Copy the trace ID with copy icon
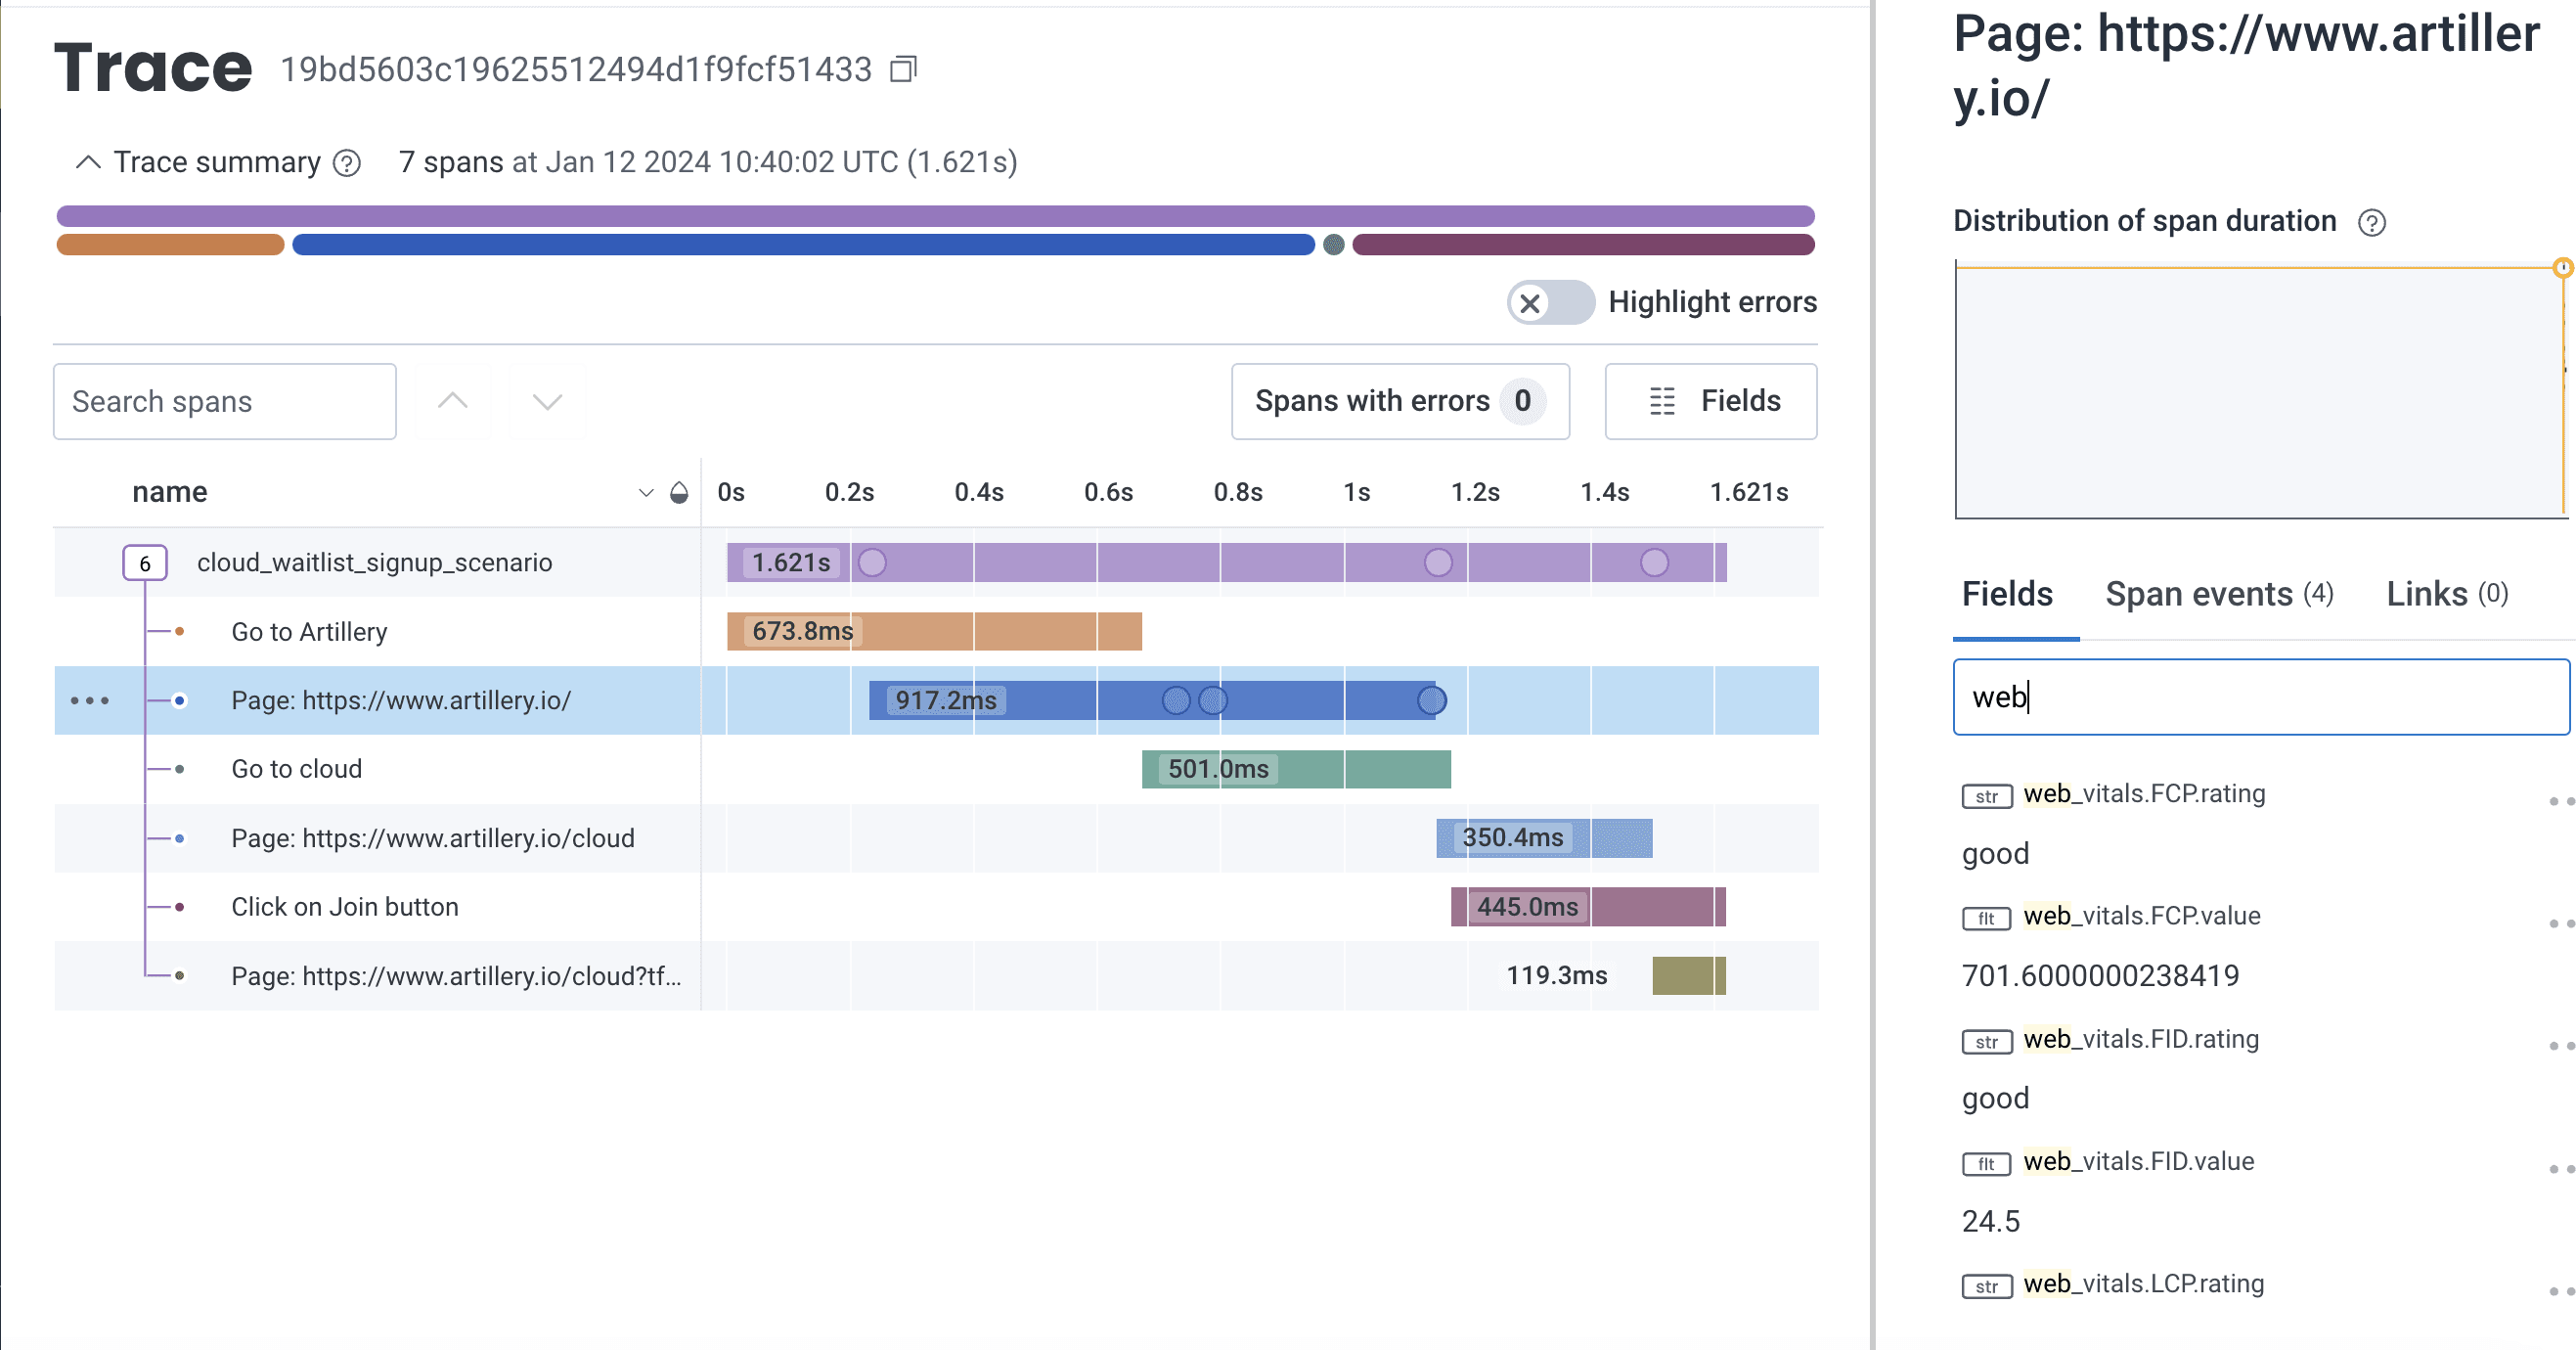Image resolution: width=2576 pixels, height=1350 pixels. pyautogui.click(x=903, y=69)
